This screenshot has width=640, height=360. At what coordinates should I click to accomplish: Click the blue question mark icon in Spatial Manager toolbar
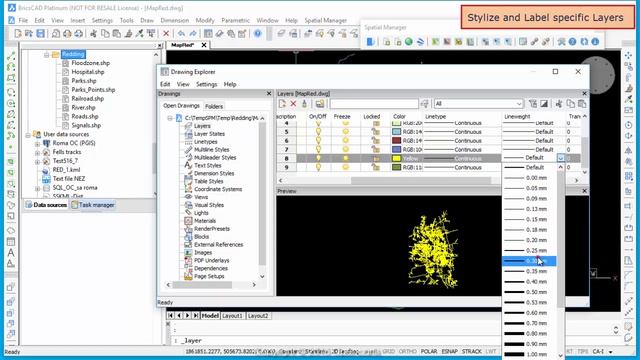(572, 42)
